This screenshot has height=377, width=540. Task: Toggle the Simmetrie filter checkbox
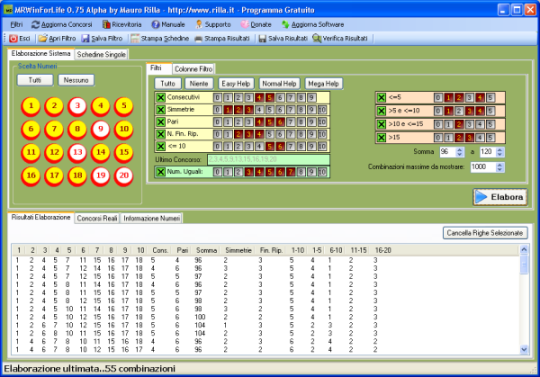pos(160,110)
